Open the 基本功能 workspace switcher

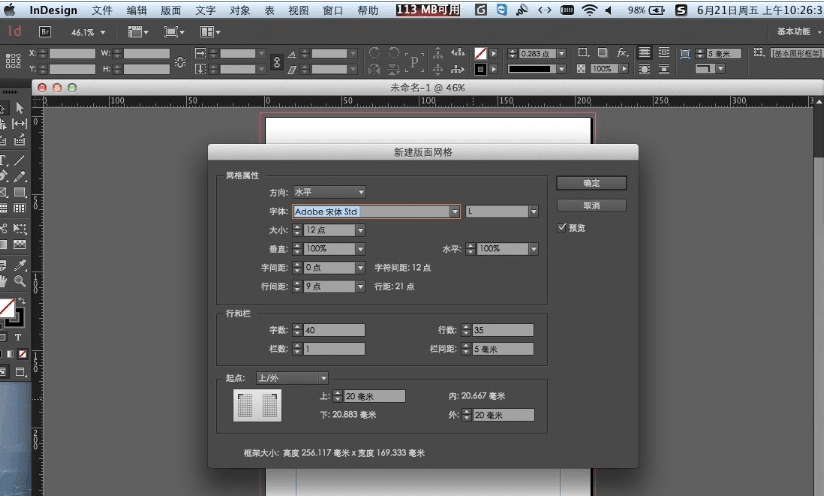coord(793,31)
